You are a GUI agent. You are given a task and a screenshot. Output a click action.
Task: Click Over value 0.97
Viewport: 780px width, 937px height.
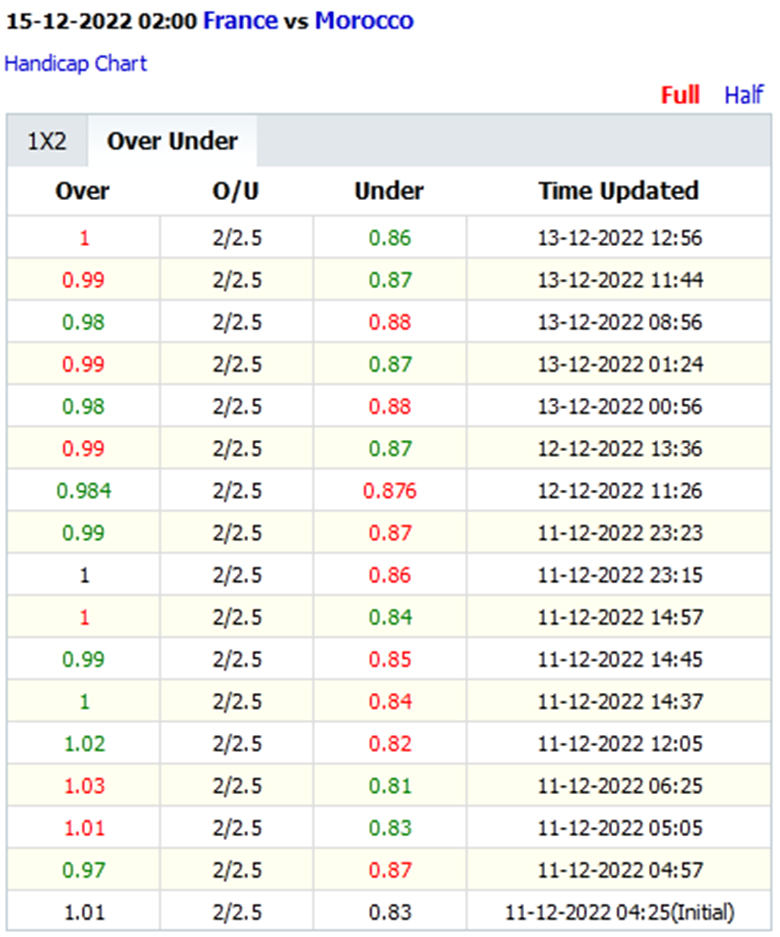click(84, 870)
